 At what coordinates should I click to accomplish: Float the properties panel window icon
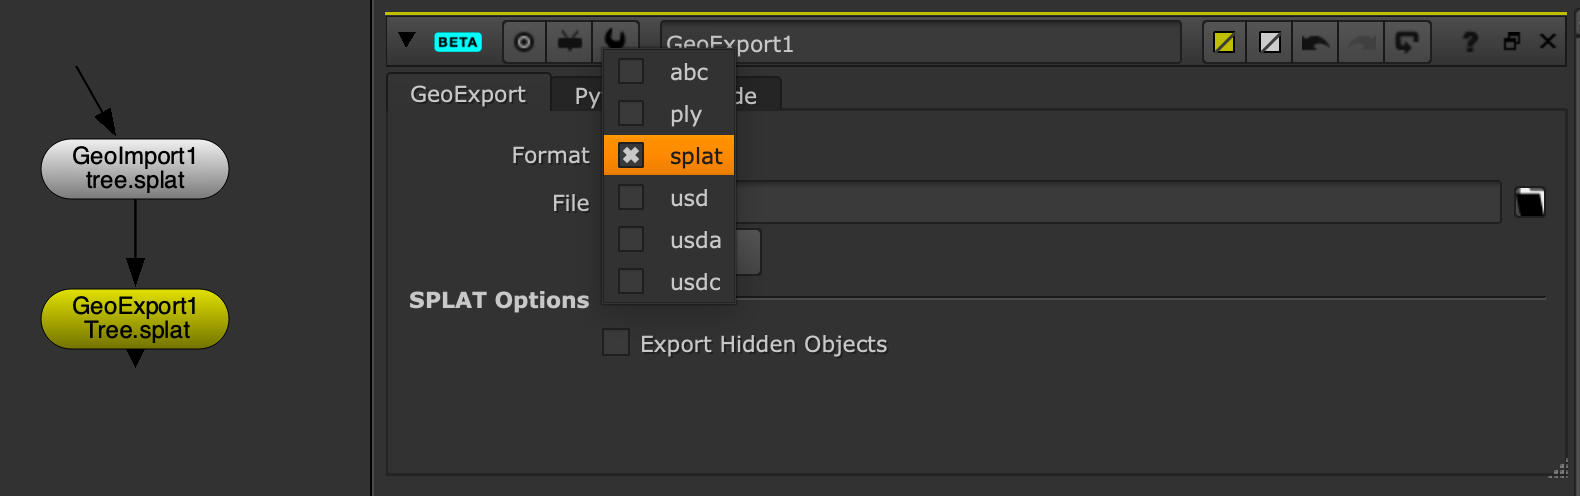tap(1512, 41)
